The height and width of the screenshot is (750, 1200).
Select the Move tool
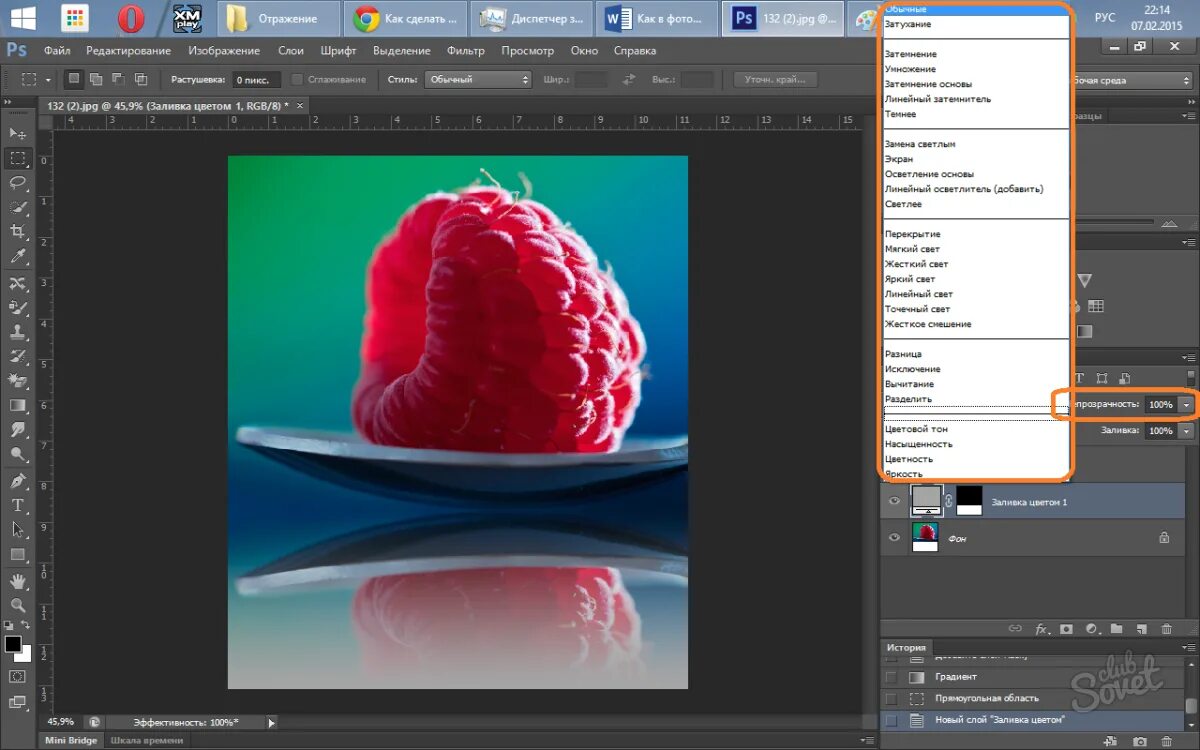click(x=18, y=133)
